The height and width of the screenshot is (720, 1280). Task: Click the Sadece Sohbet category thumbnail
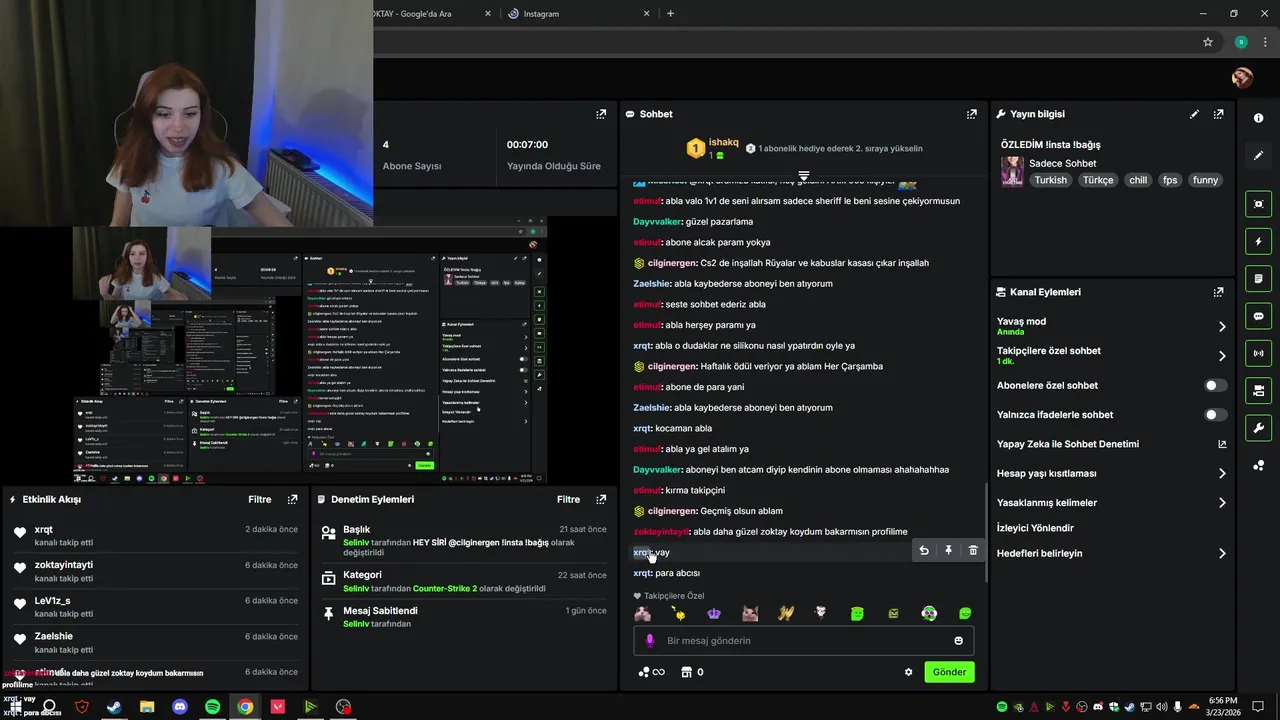[x=1013, y=171]
